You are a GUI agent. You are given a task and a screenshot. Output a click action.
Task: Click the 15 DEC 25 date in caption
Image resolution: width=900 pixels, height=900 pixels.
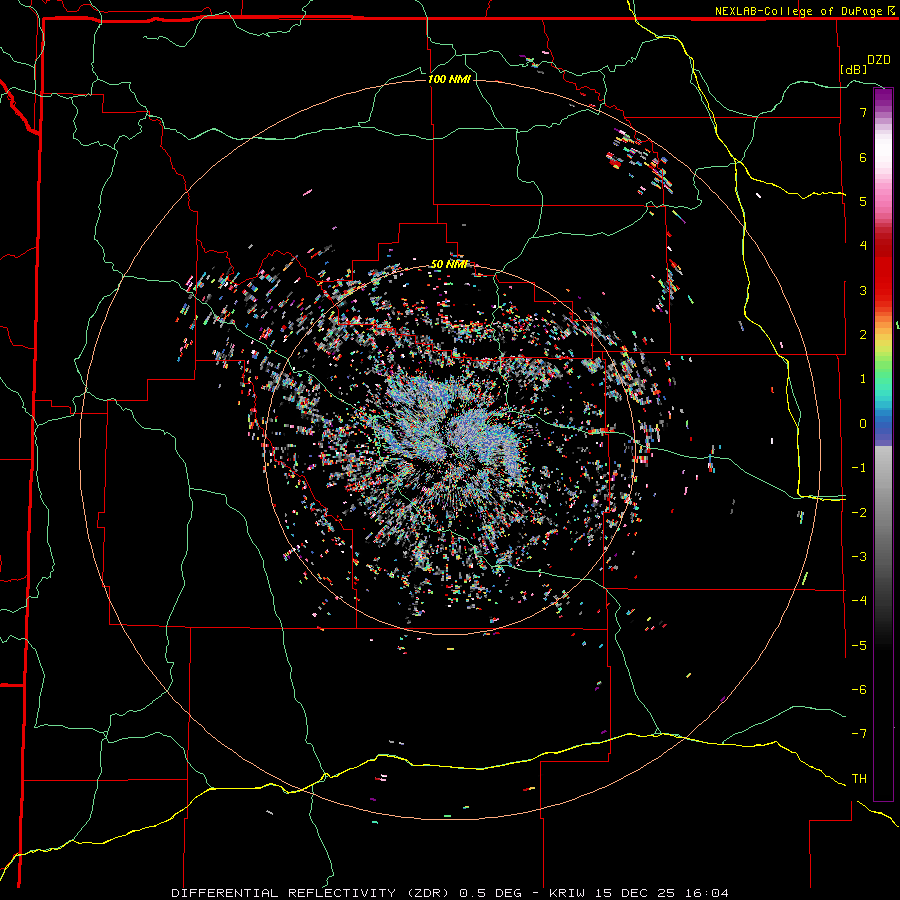point(637,893)
